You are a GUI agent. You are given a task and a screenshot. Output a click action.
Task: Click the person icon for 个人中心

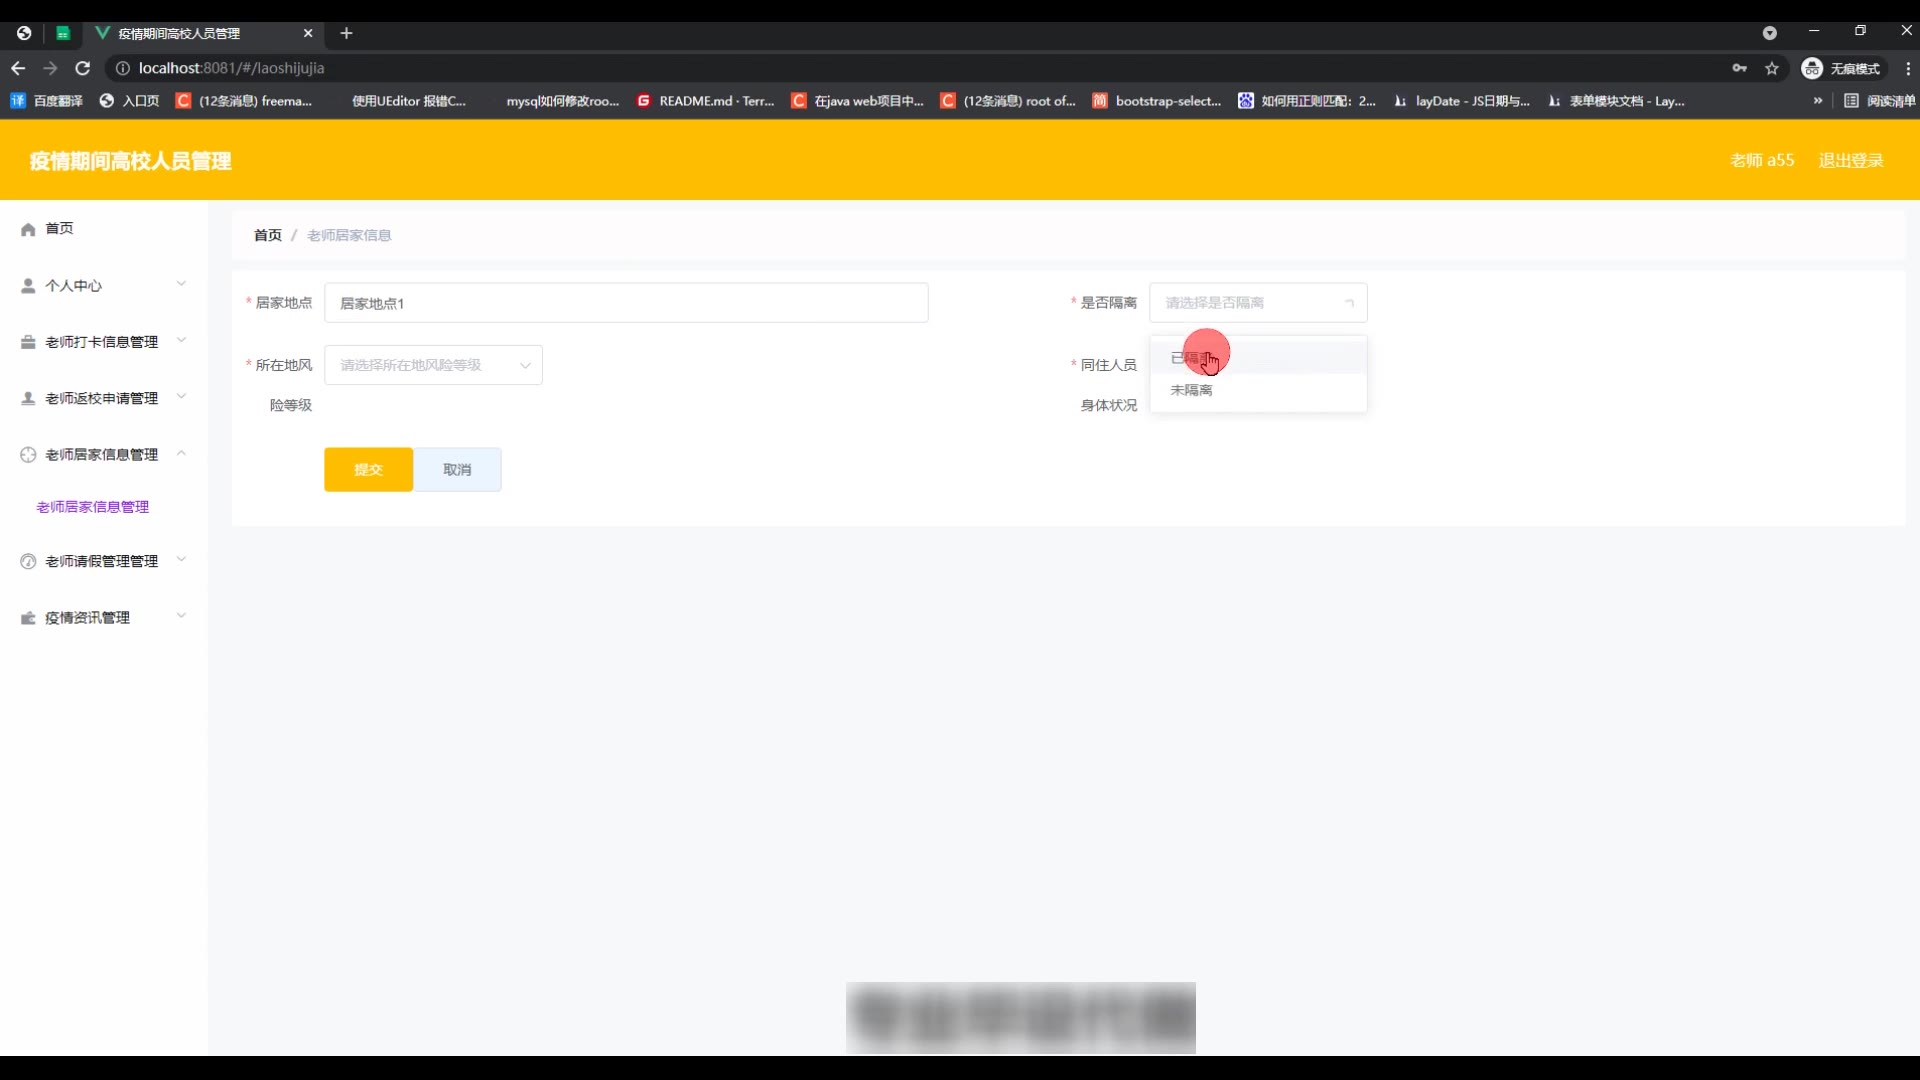point(28,286)
